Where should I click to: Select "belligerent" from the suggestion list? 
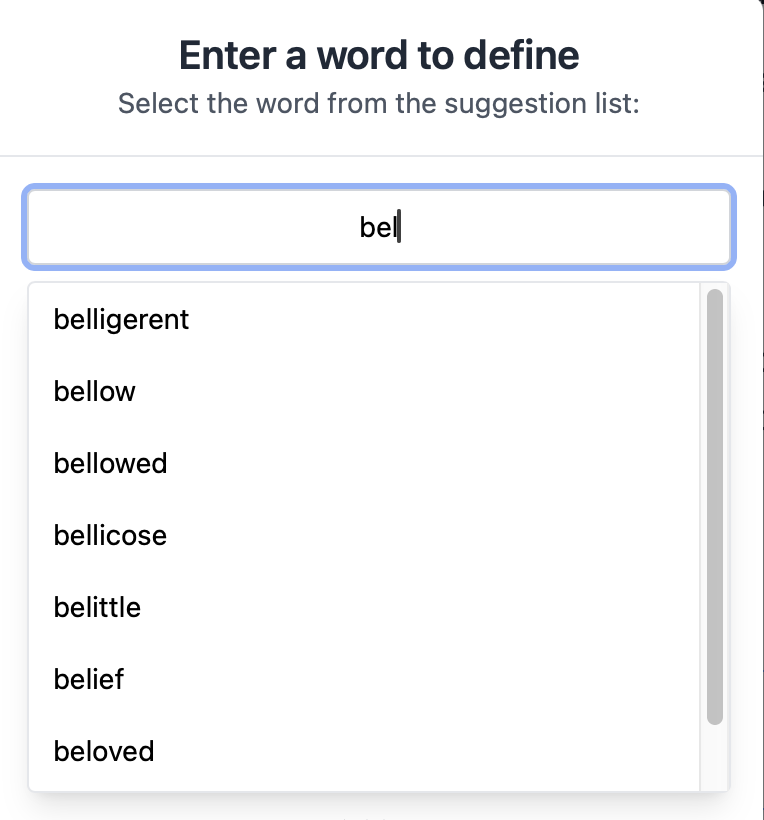coord(121,320)
